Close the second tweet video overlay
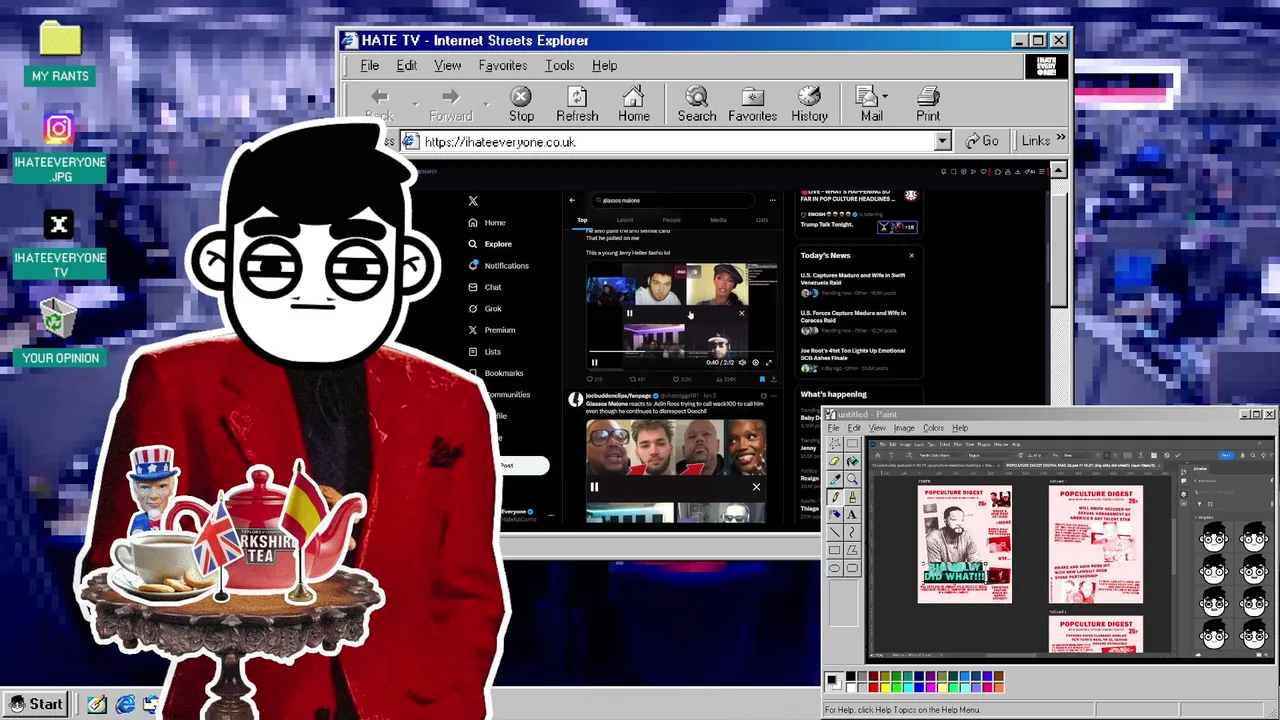Image resolution: width=1280 pixels, height=720 pixels. (756, 487)
